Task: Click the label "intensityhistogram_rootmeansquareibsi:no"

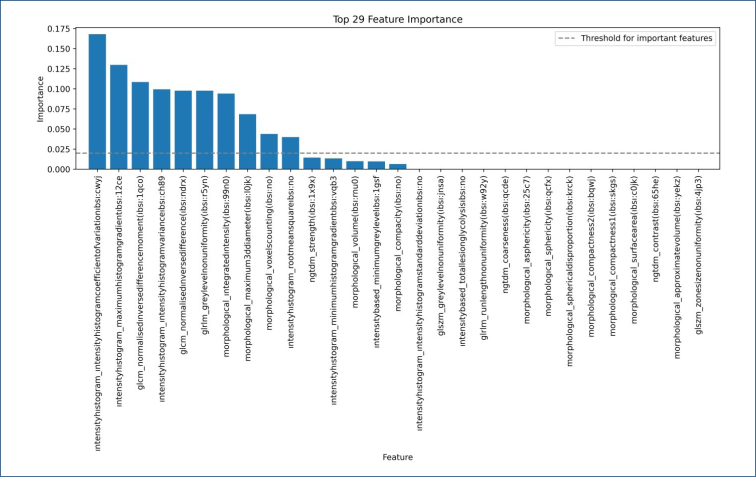Action: [290, 262]
